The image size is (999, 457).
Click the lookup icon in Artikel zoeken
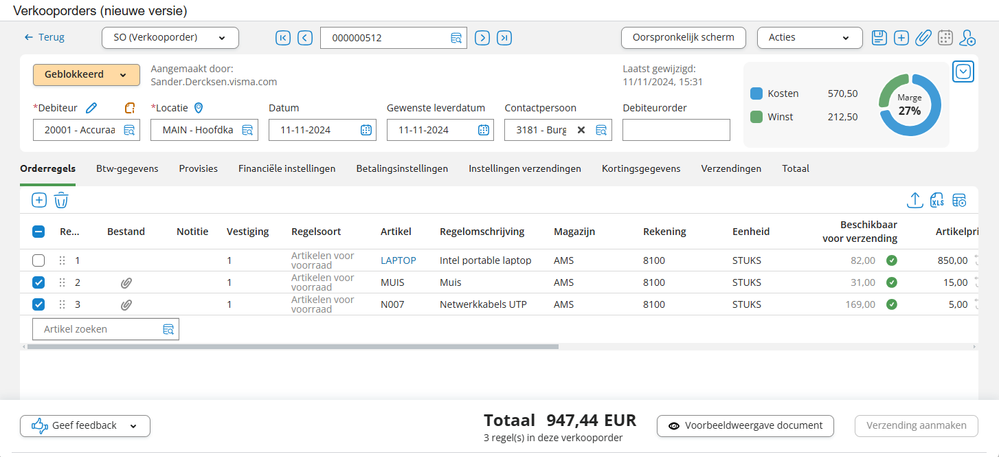coord(168,330)
